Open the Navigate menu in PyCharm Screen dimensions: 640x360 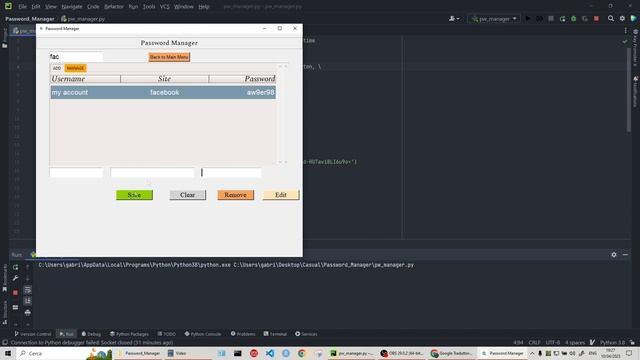(72, 7)
